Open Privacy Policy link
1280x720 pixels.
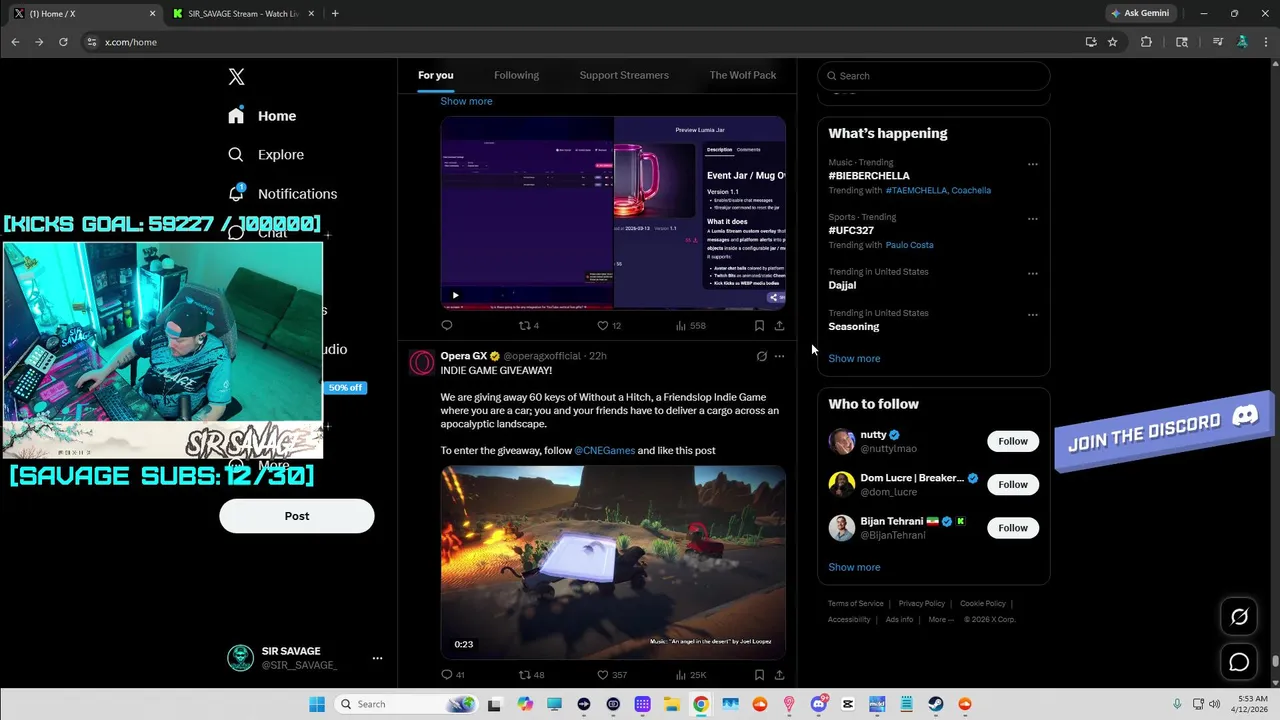921,604
